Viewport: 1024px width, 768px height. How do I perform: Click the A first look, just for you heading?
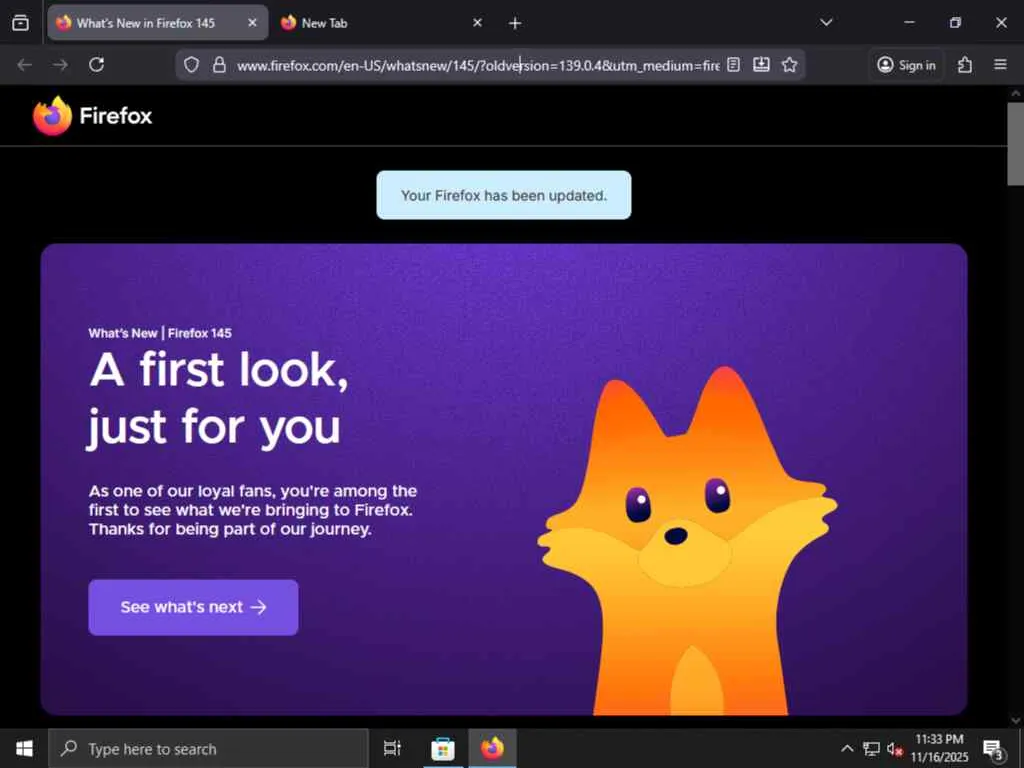coord(218,398)
